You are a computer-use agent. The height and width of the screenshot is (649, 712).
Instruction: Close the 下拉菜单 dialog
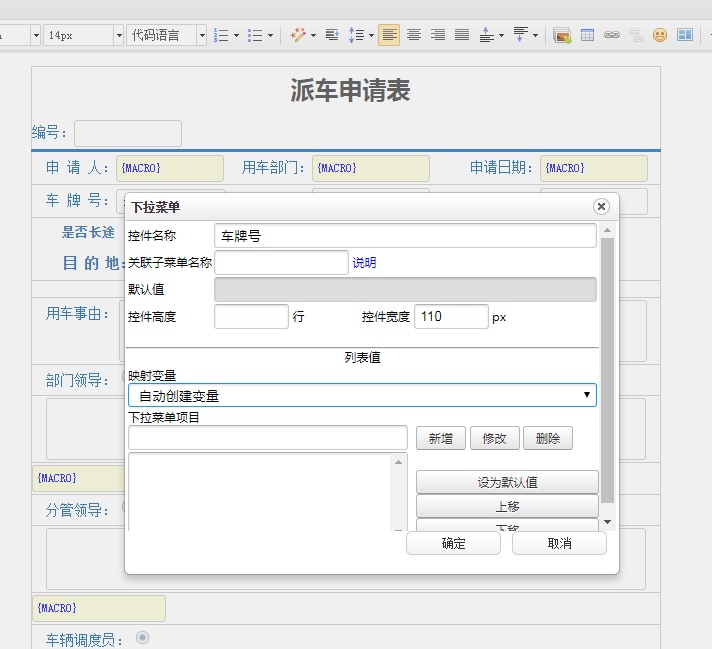pos(601,206)
